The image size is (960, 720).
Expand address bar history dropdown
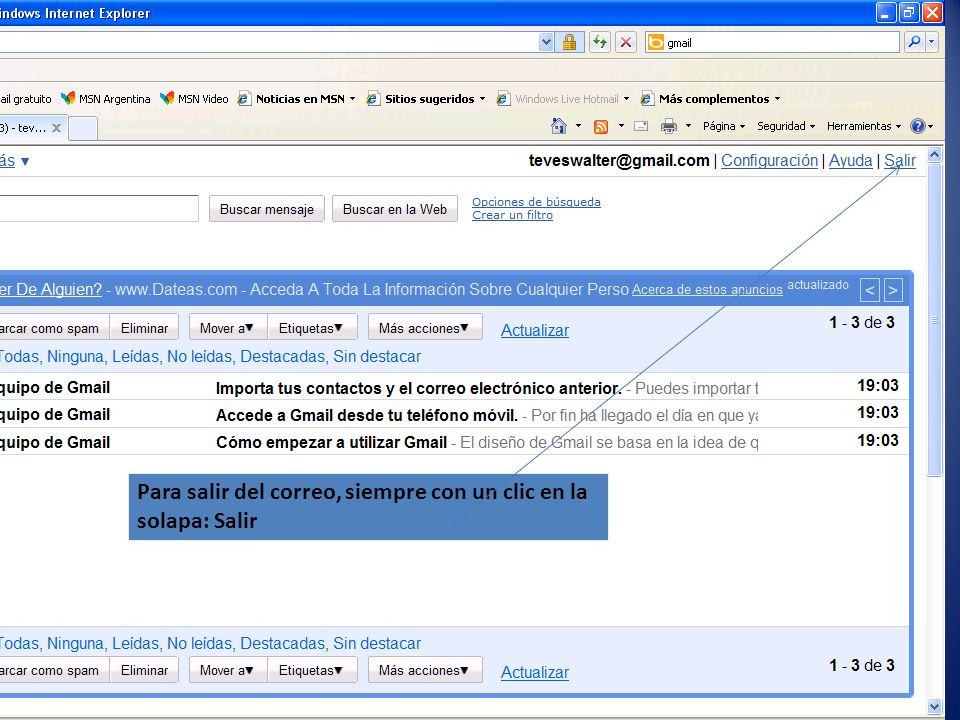[x=546, y=42]
